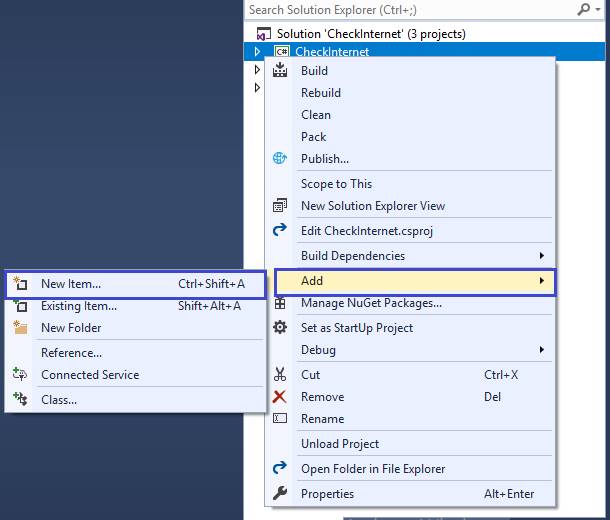Click the Set as StartUp Project gear icon
The height and width of the screenshot is (520, 610).
(x=280, y=327)
